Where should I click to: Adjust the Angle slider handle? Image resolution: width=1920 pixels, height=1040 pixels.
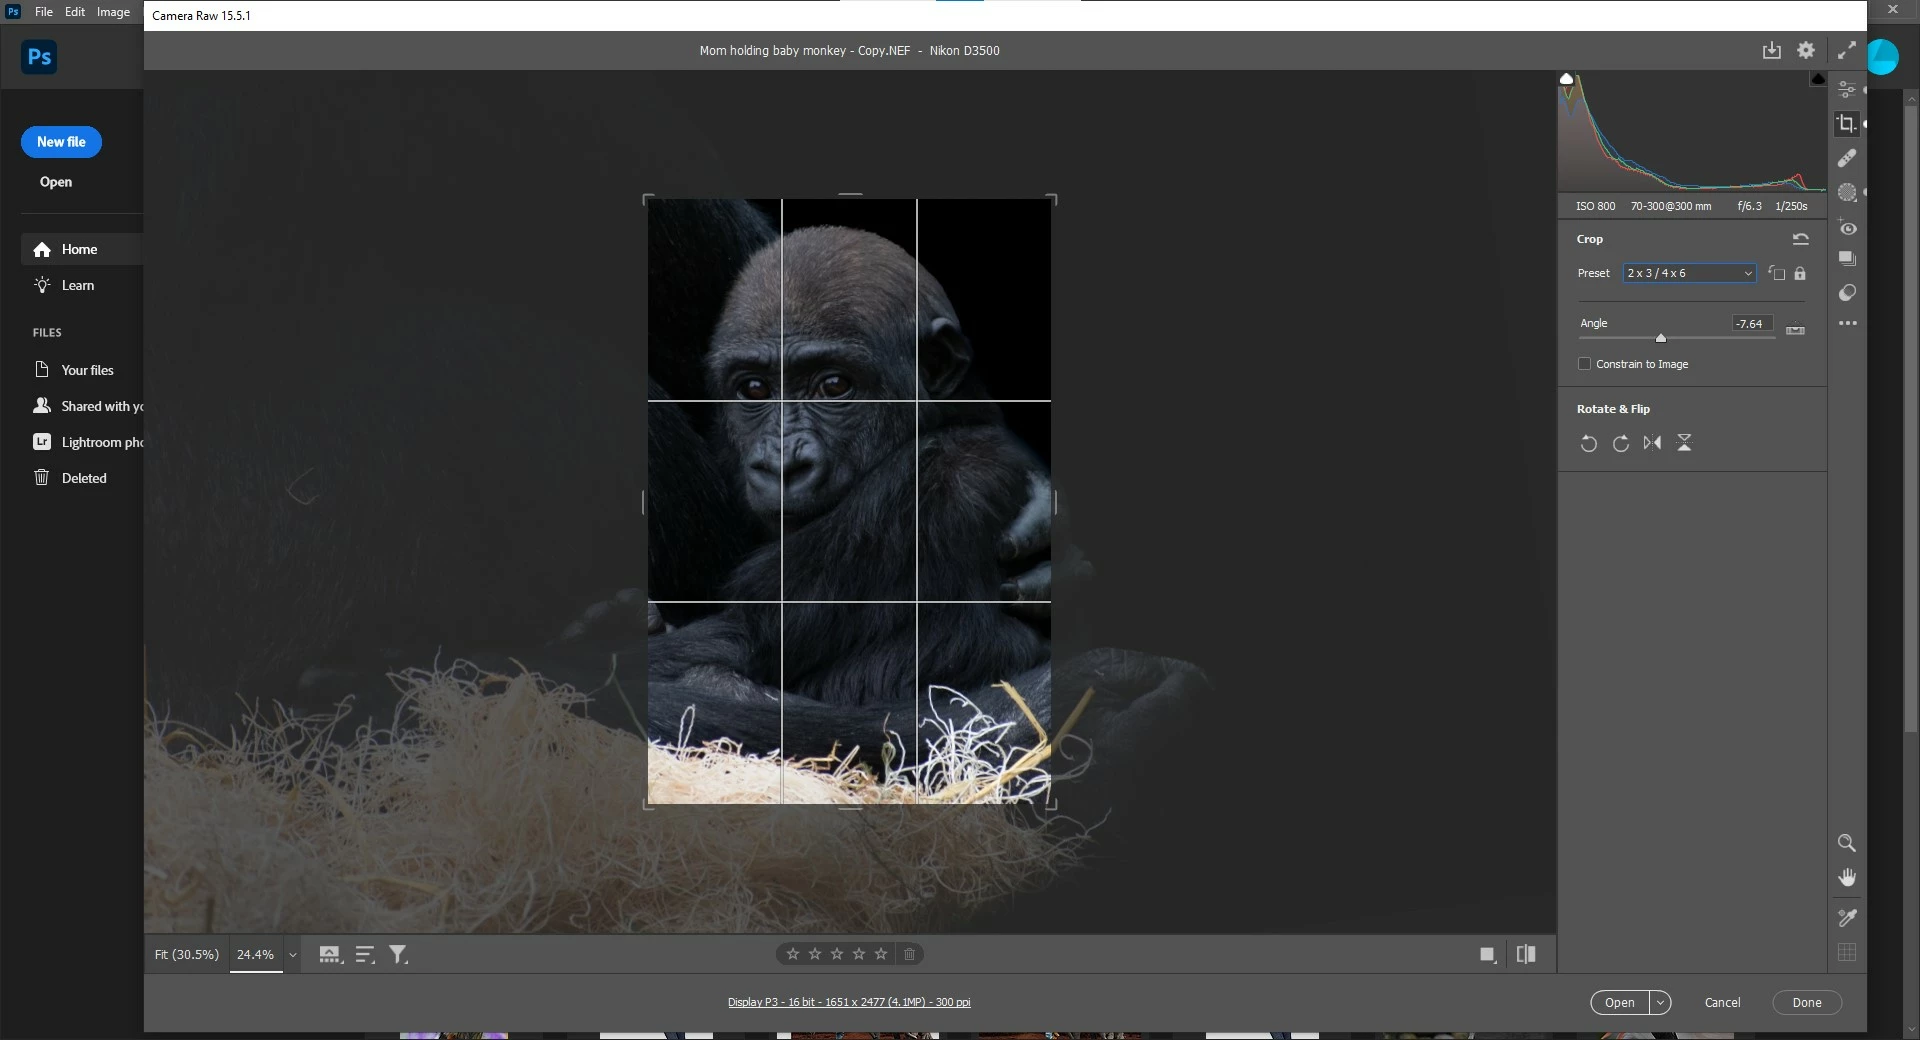click(1661, 338)
